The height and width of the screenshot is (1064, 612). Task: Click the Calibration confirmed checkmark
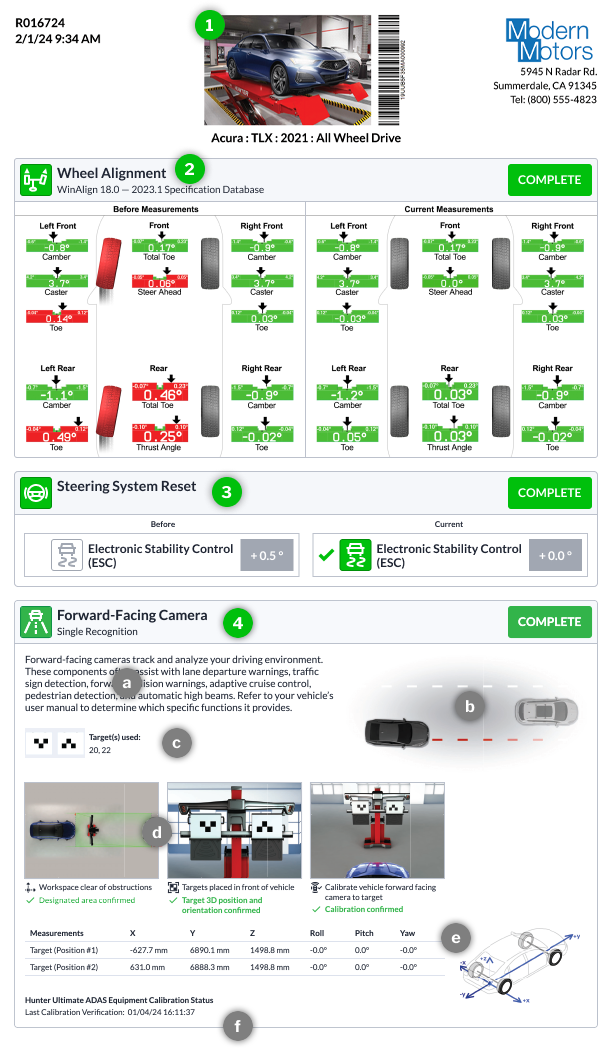[315, 909]
